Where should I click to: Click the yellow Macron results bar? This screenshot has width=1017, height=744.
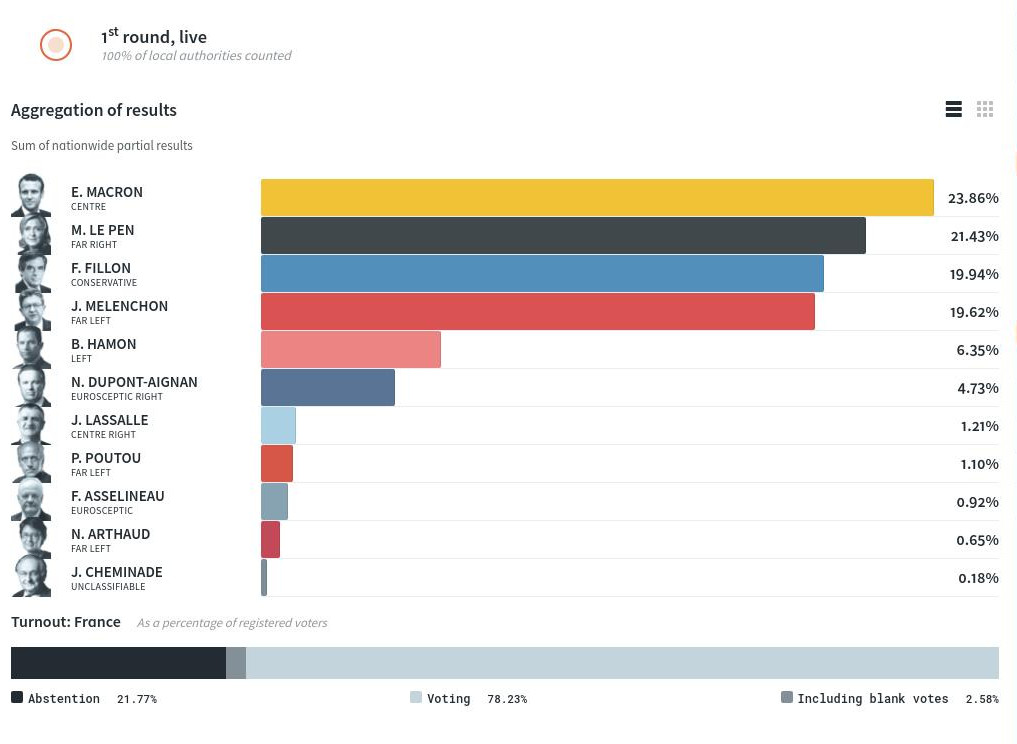pyautogui.click(x=597, y=198)
